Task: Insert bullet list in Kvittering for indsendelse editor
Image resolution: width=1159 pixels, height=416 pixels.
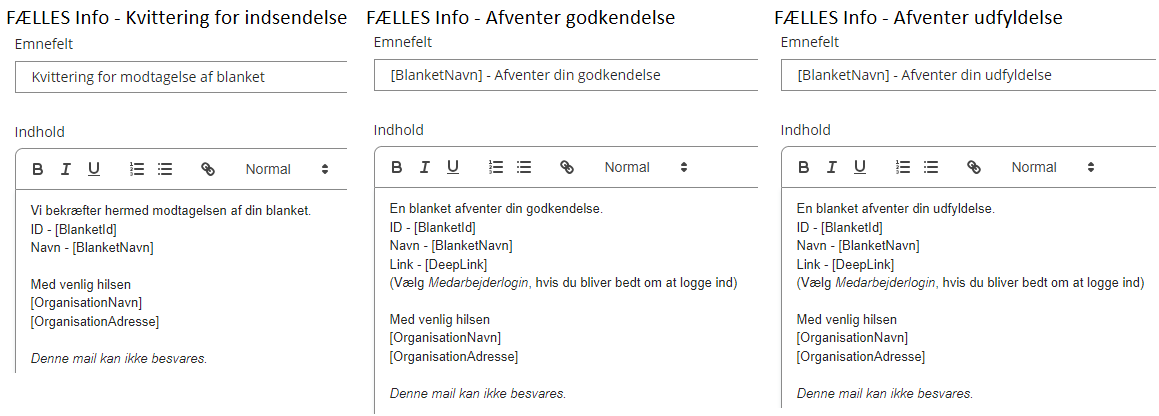Action: [165, 169]
